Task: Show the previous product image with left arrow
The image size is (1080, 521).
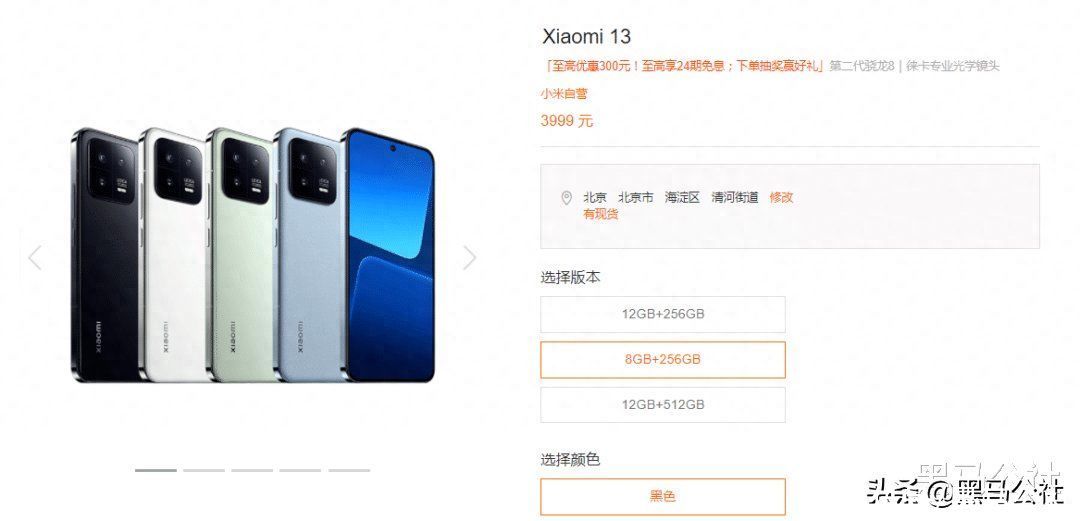Action: [35, 258]
